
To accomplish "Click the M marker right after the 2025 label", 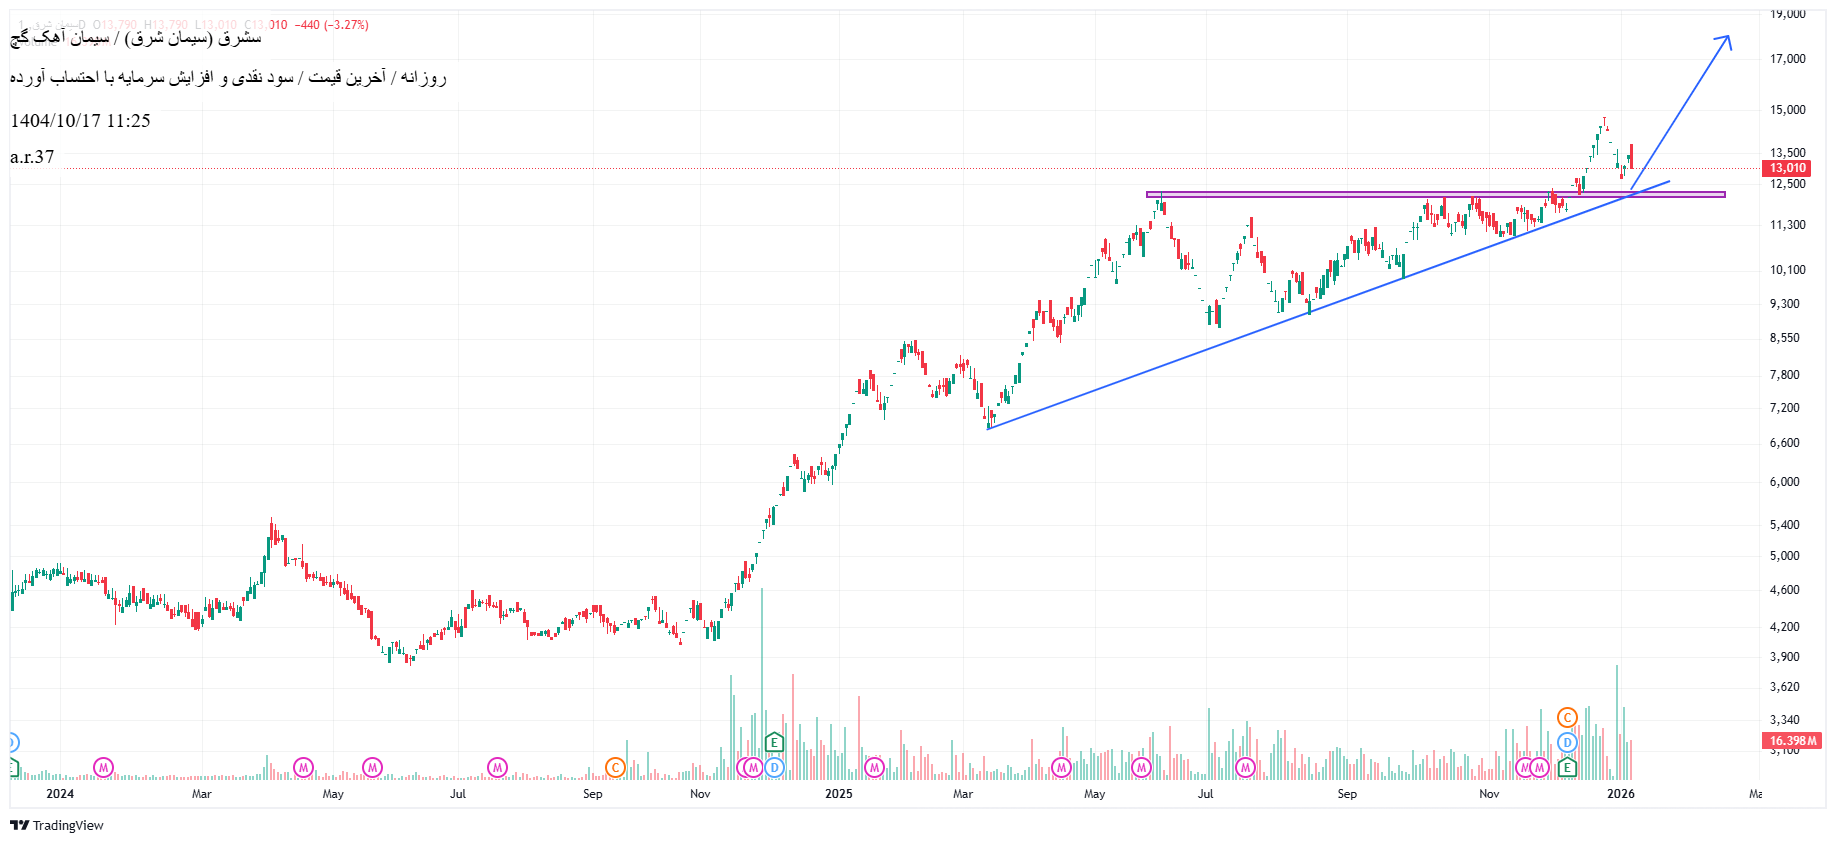I will click(874, 768).
